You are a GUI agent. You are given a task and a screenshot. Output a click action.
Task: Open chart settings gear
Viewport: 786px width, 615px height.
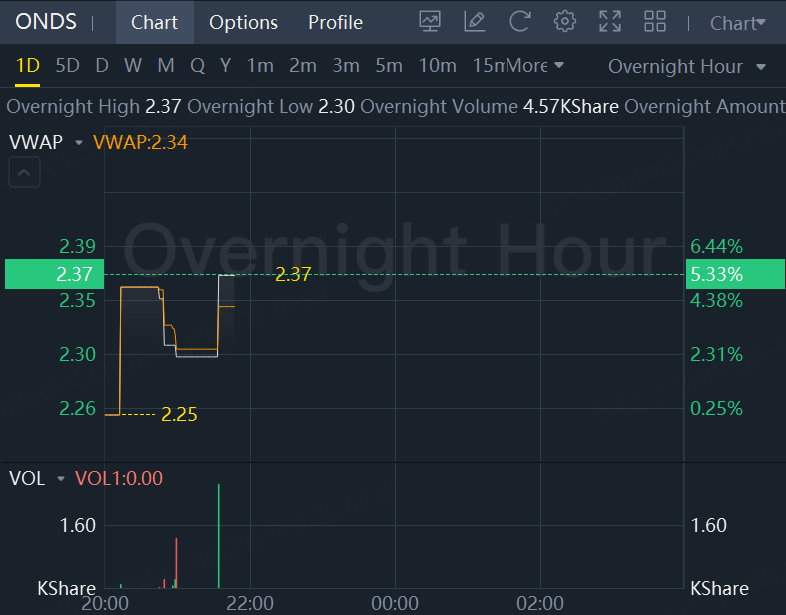(x=565, y=22)
